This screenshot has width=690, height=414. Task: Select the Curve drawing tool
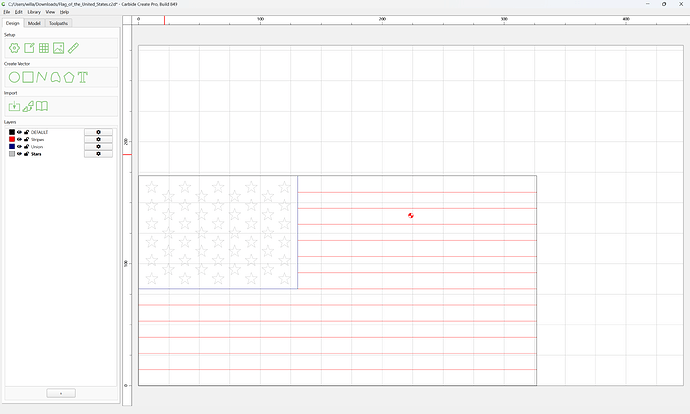pos(55,77)
